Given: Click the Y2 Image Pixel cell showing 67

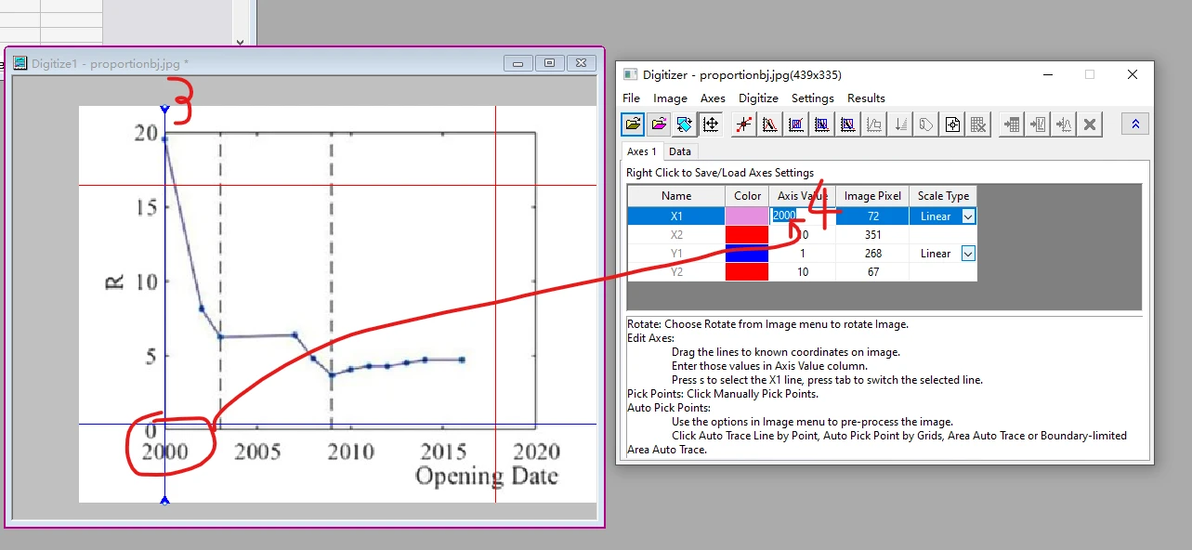Looking at the screenshot, I should click(872, 272).
